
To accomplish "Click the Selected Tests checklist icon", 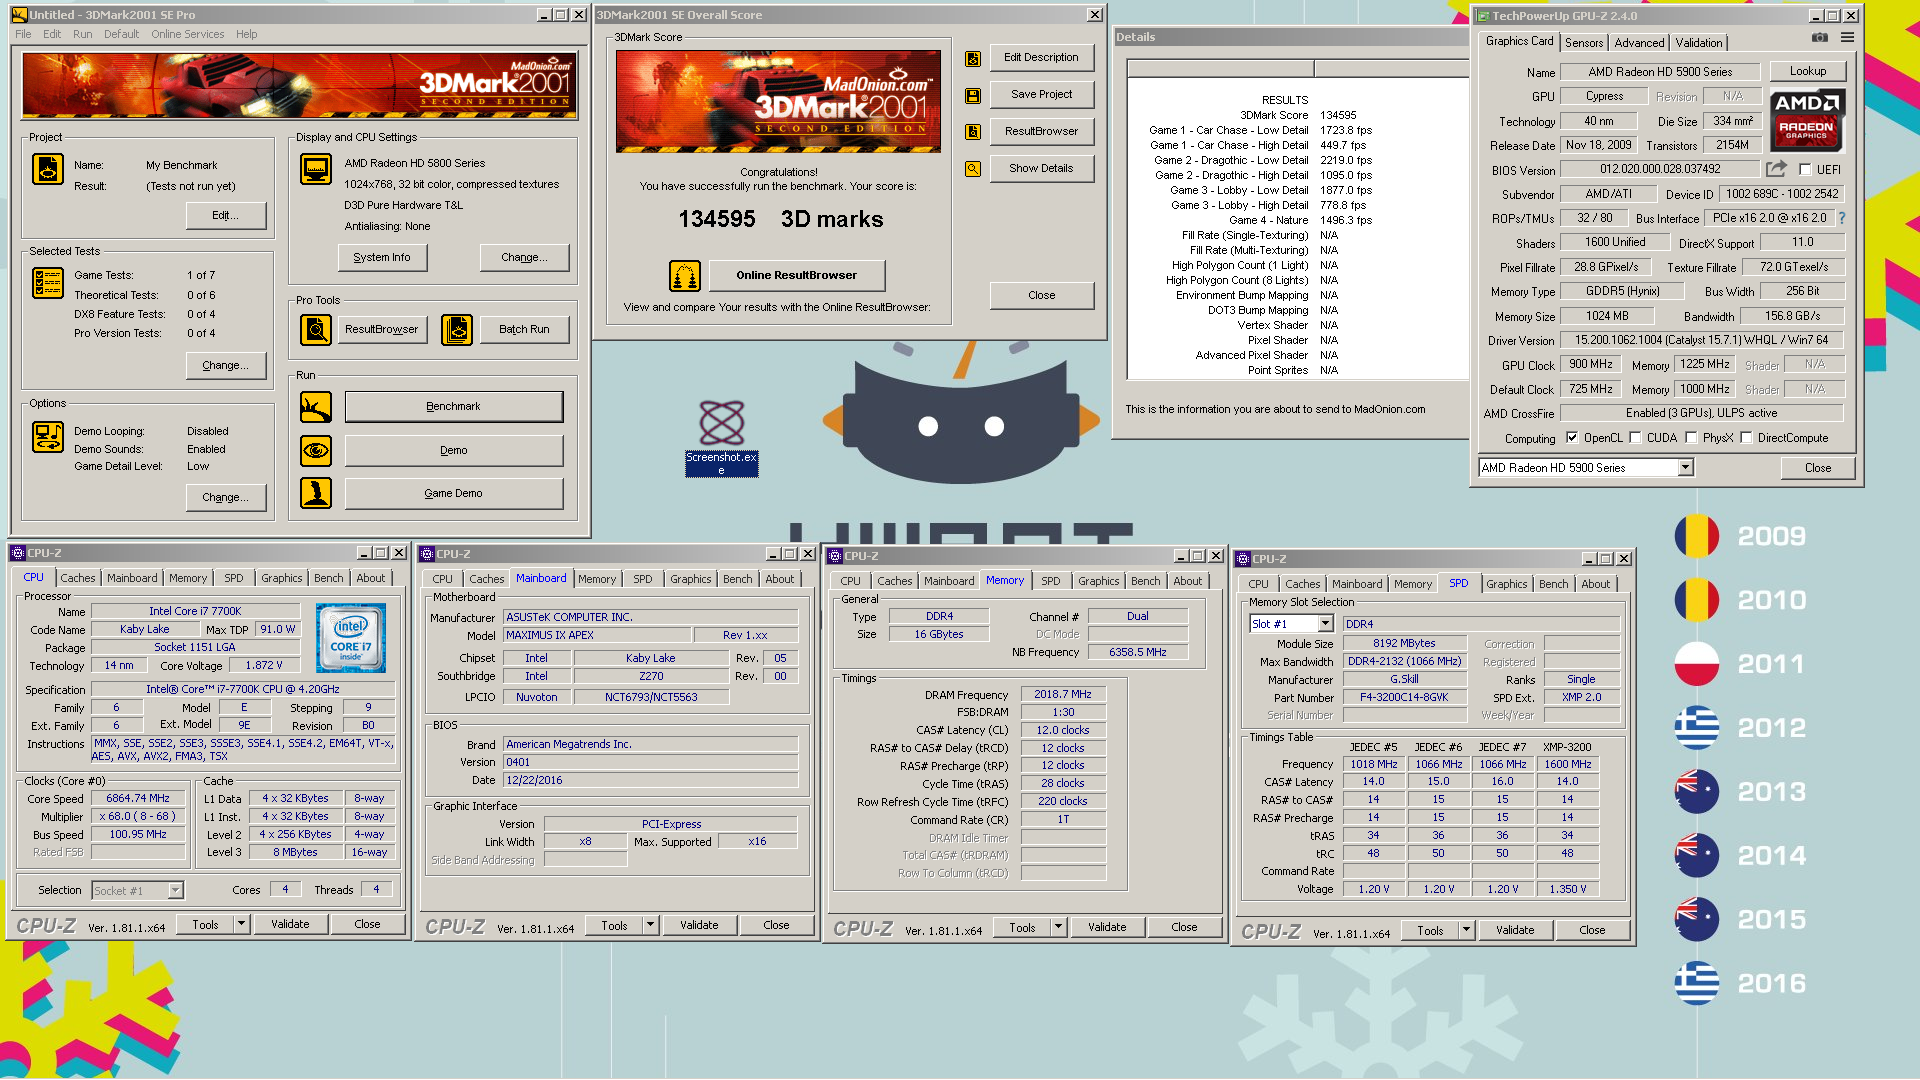I will (x=48, y=283).
